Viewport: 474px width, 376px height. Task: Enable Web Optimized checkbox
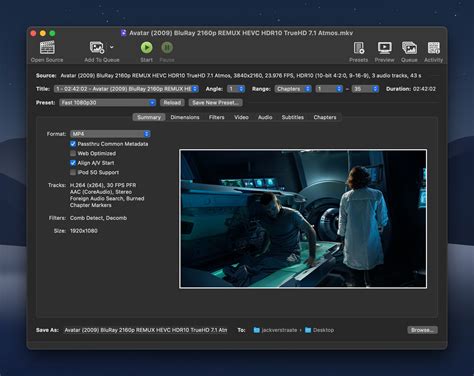(73, 153)
